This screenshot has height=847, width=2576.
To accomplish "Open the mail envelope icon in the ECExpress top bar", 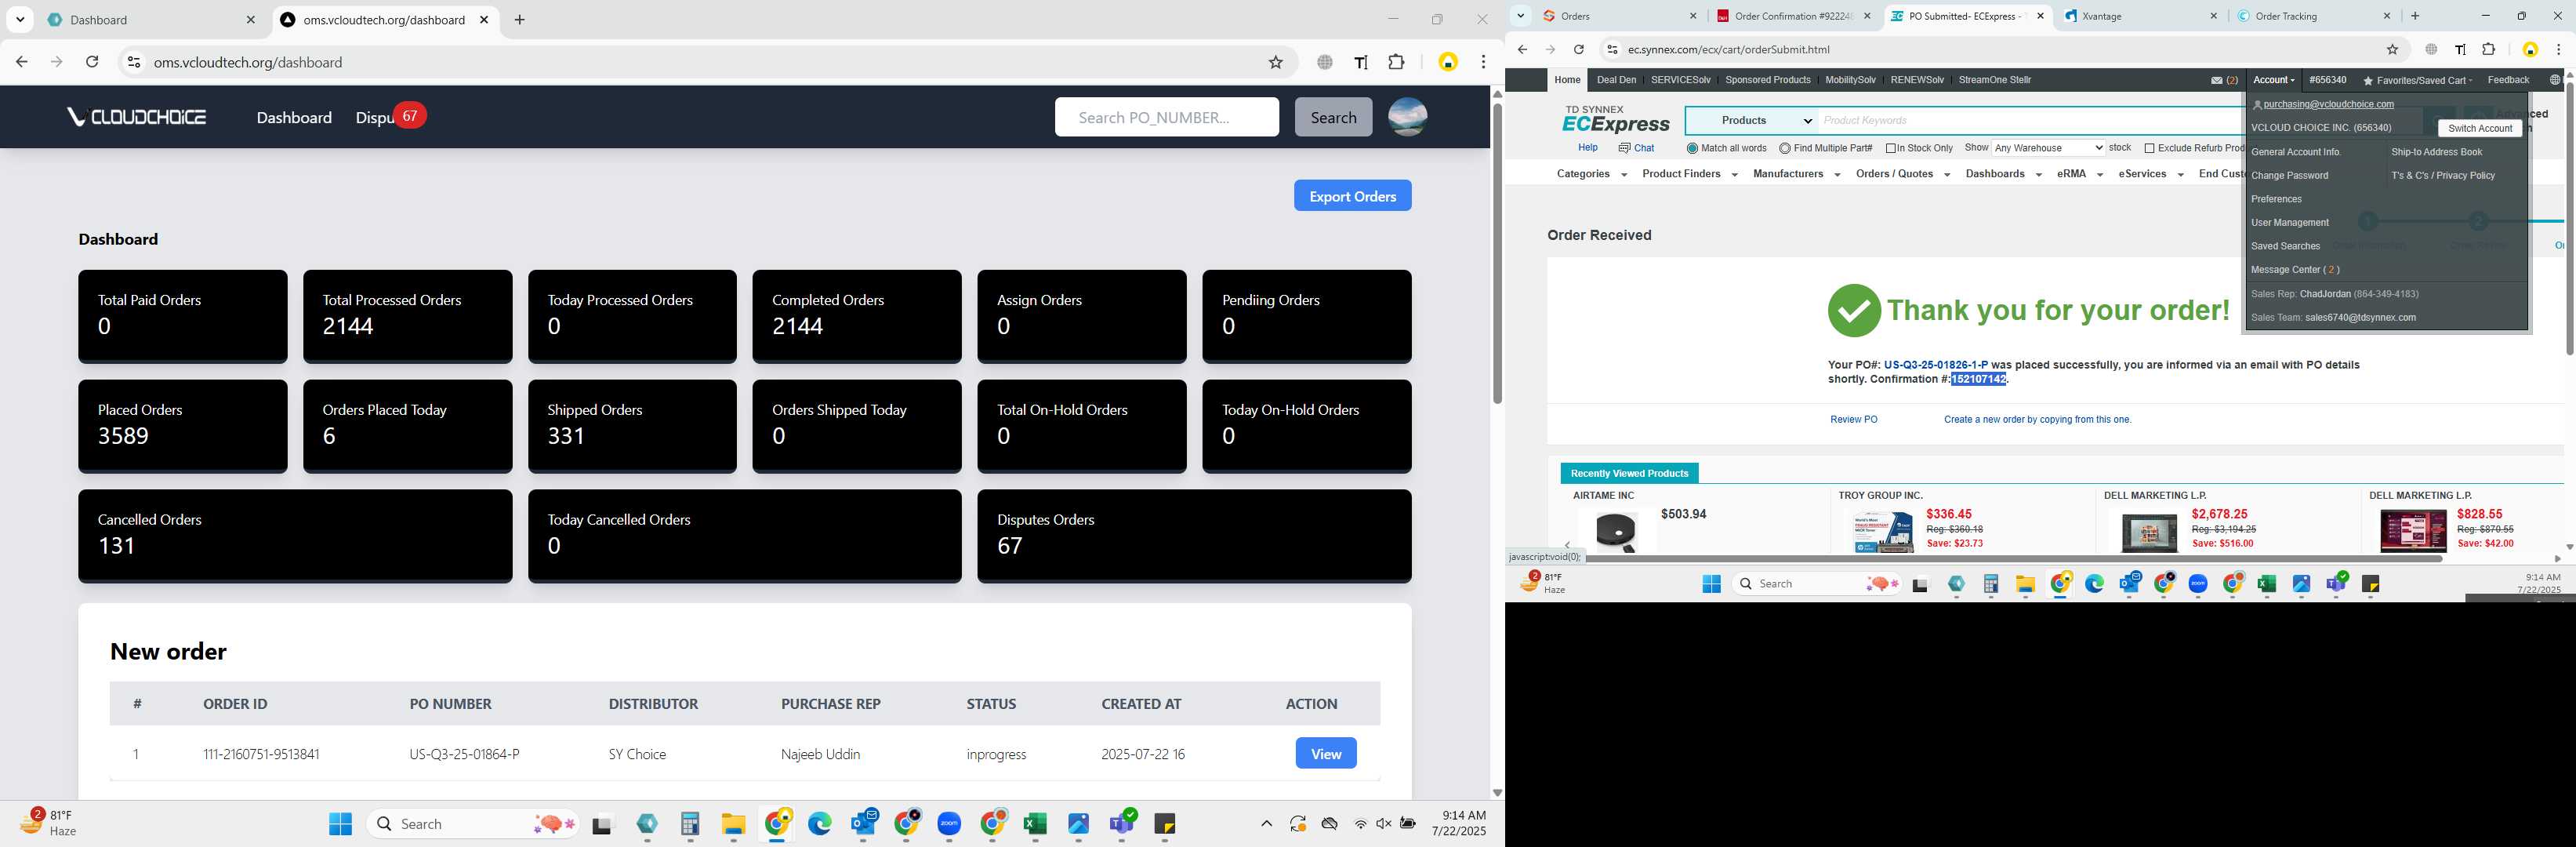I will tap(2216, 80).
